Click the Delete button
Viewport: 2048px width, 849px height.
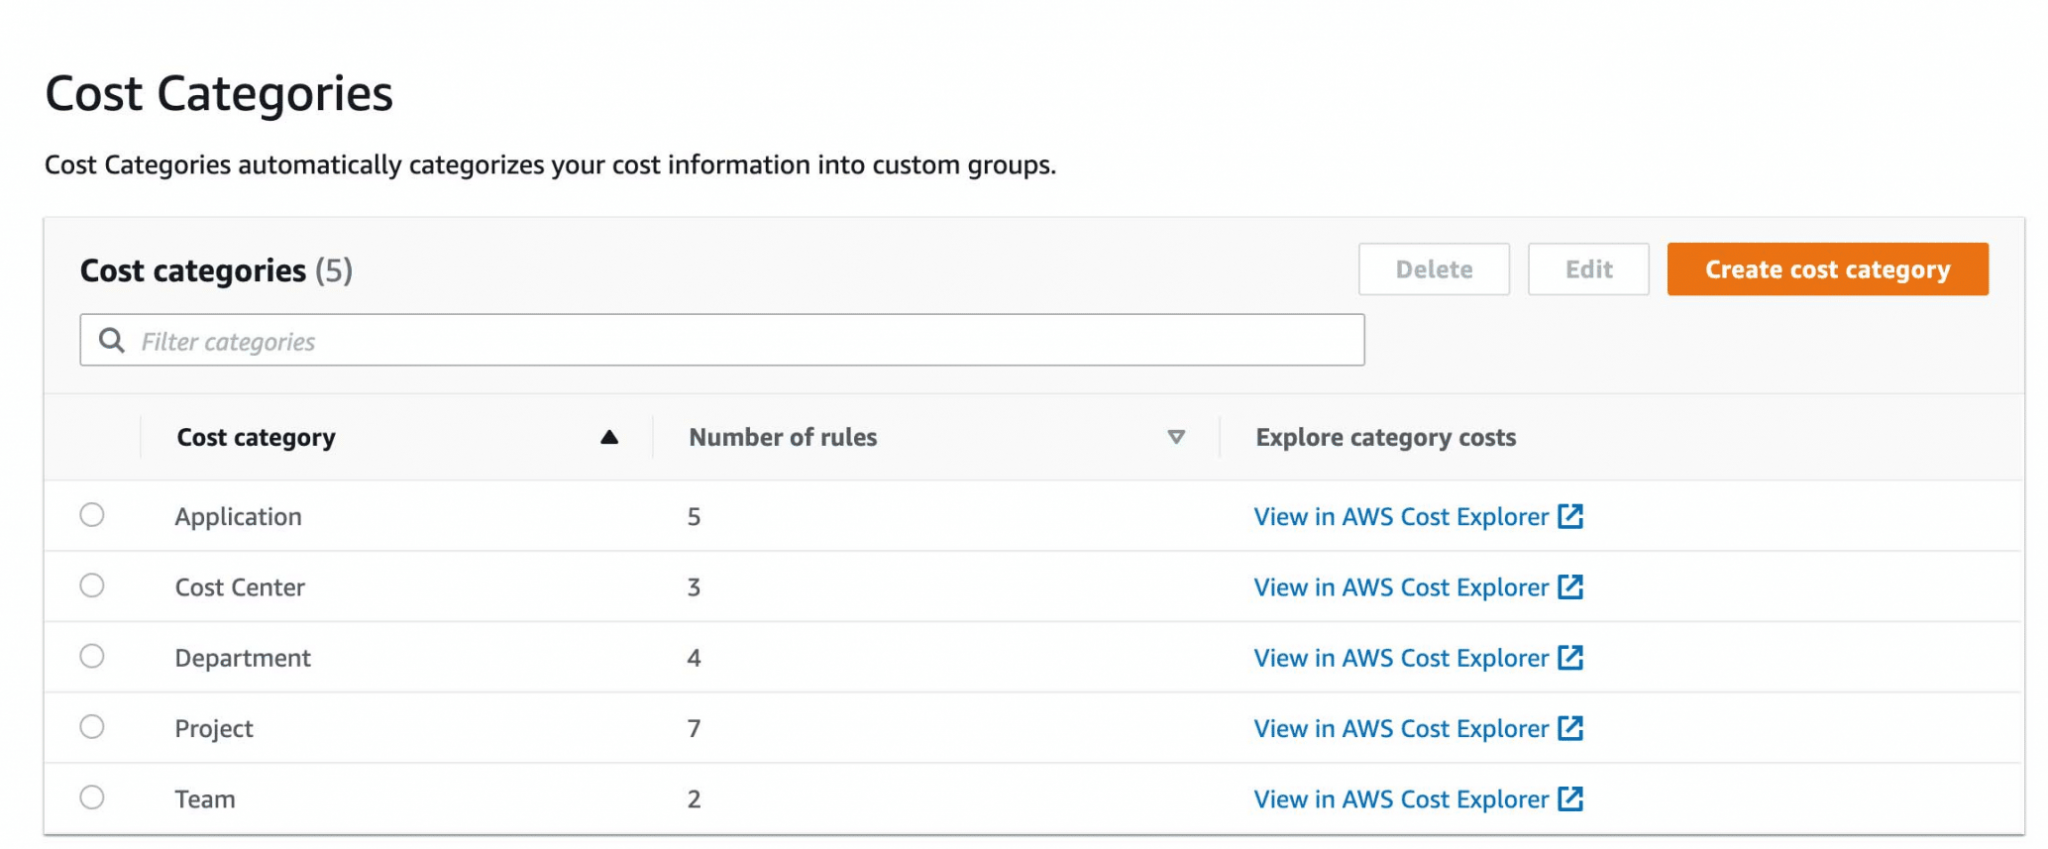(x=1434, y=269)
